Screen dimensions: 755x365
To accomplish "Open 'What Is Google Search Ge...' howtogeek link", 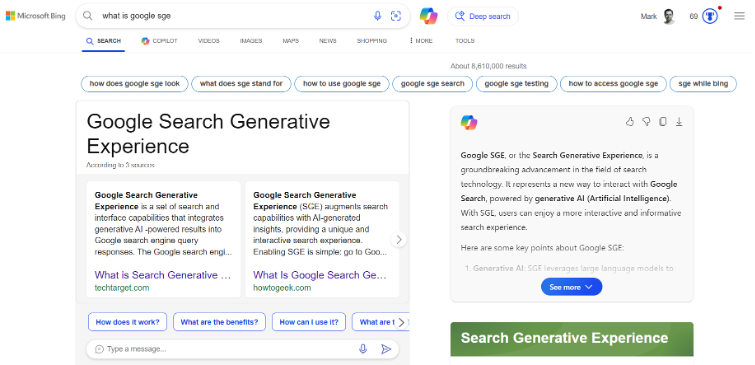I will 320,275.
